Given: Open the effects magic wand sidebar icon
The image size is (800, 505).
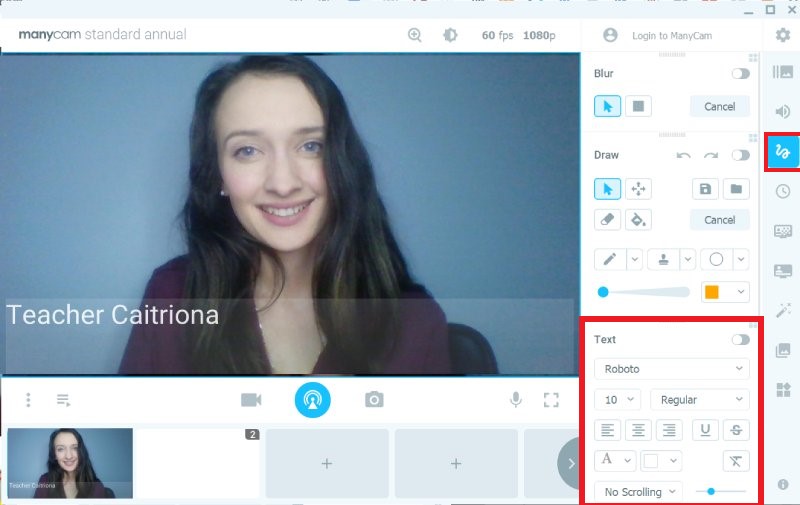Looking at the screenshot, I should tap(783, 310).
